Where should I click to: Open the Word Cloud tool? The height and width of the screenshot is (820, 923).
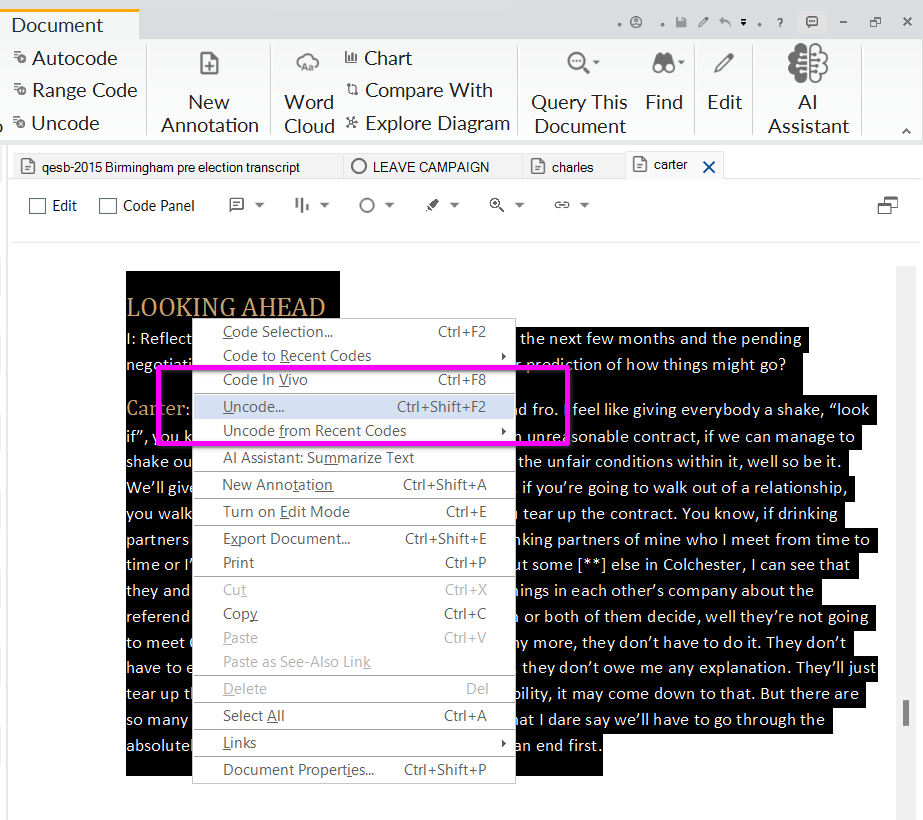coord(308,92)
